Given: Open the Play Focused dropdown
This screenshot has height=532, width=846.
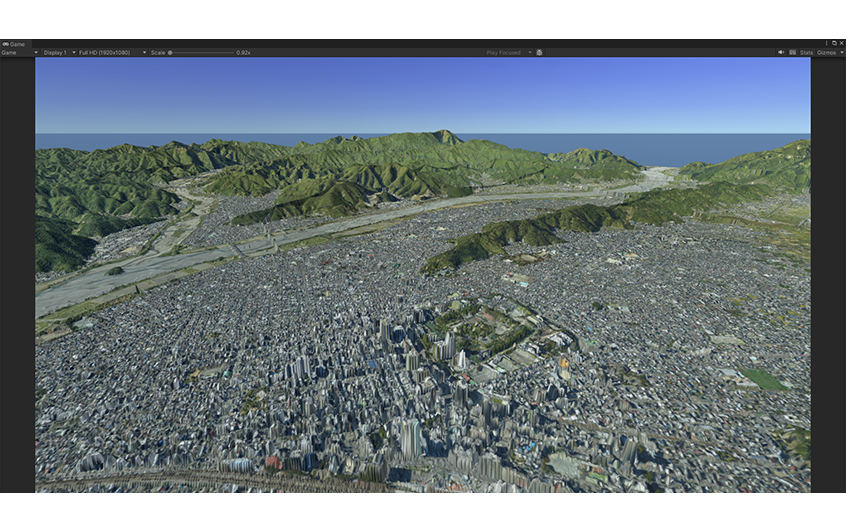Looking at the screenshot, I should (x=506, y=53).
